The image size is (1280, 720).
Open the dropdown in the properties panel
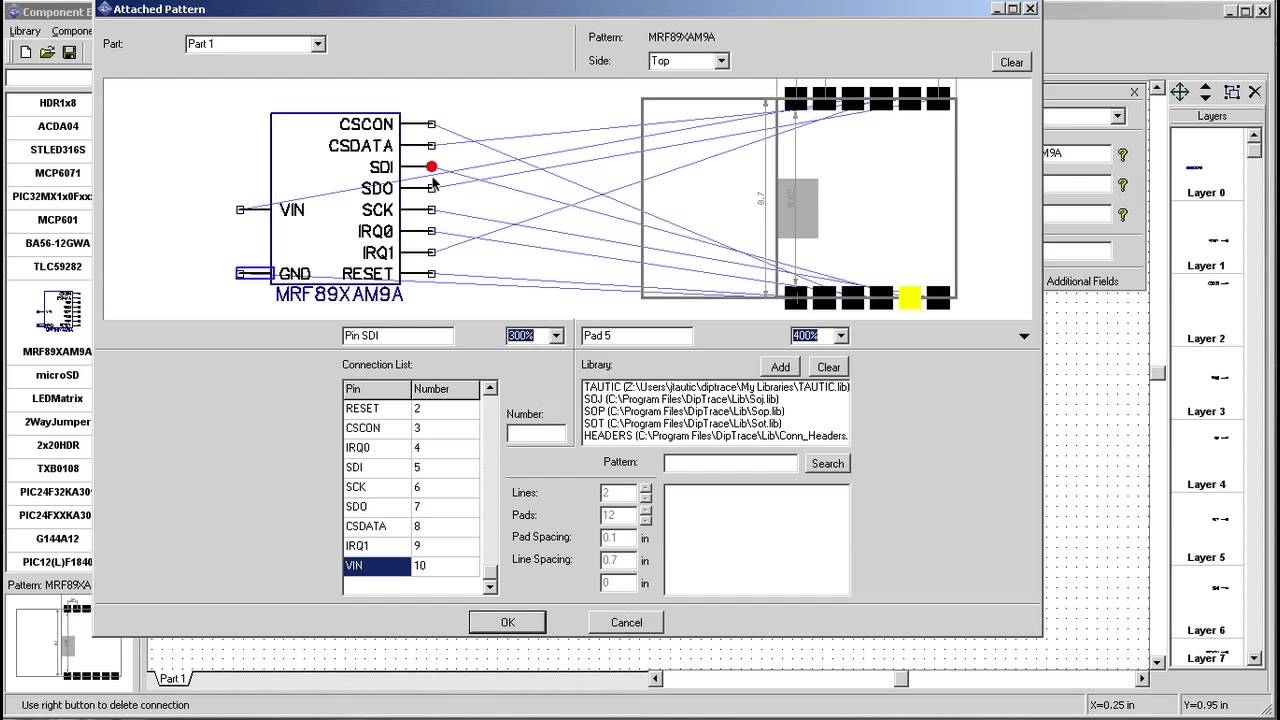tap(1118, 117)
